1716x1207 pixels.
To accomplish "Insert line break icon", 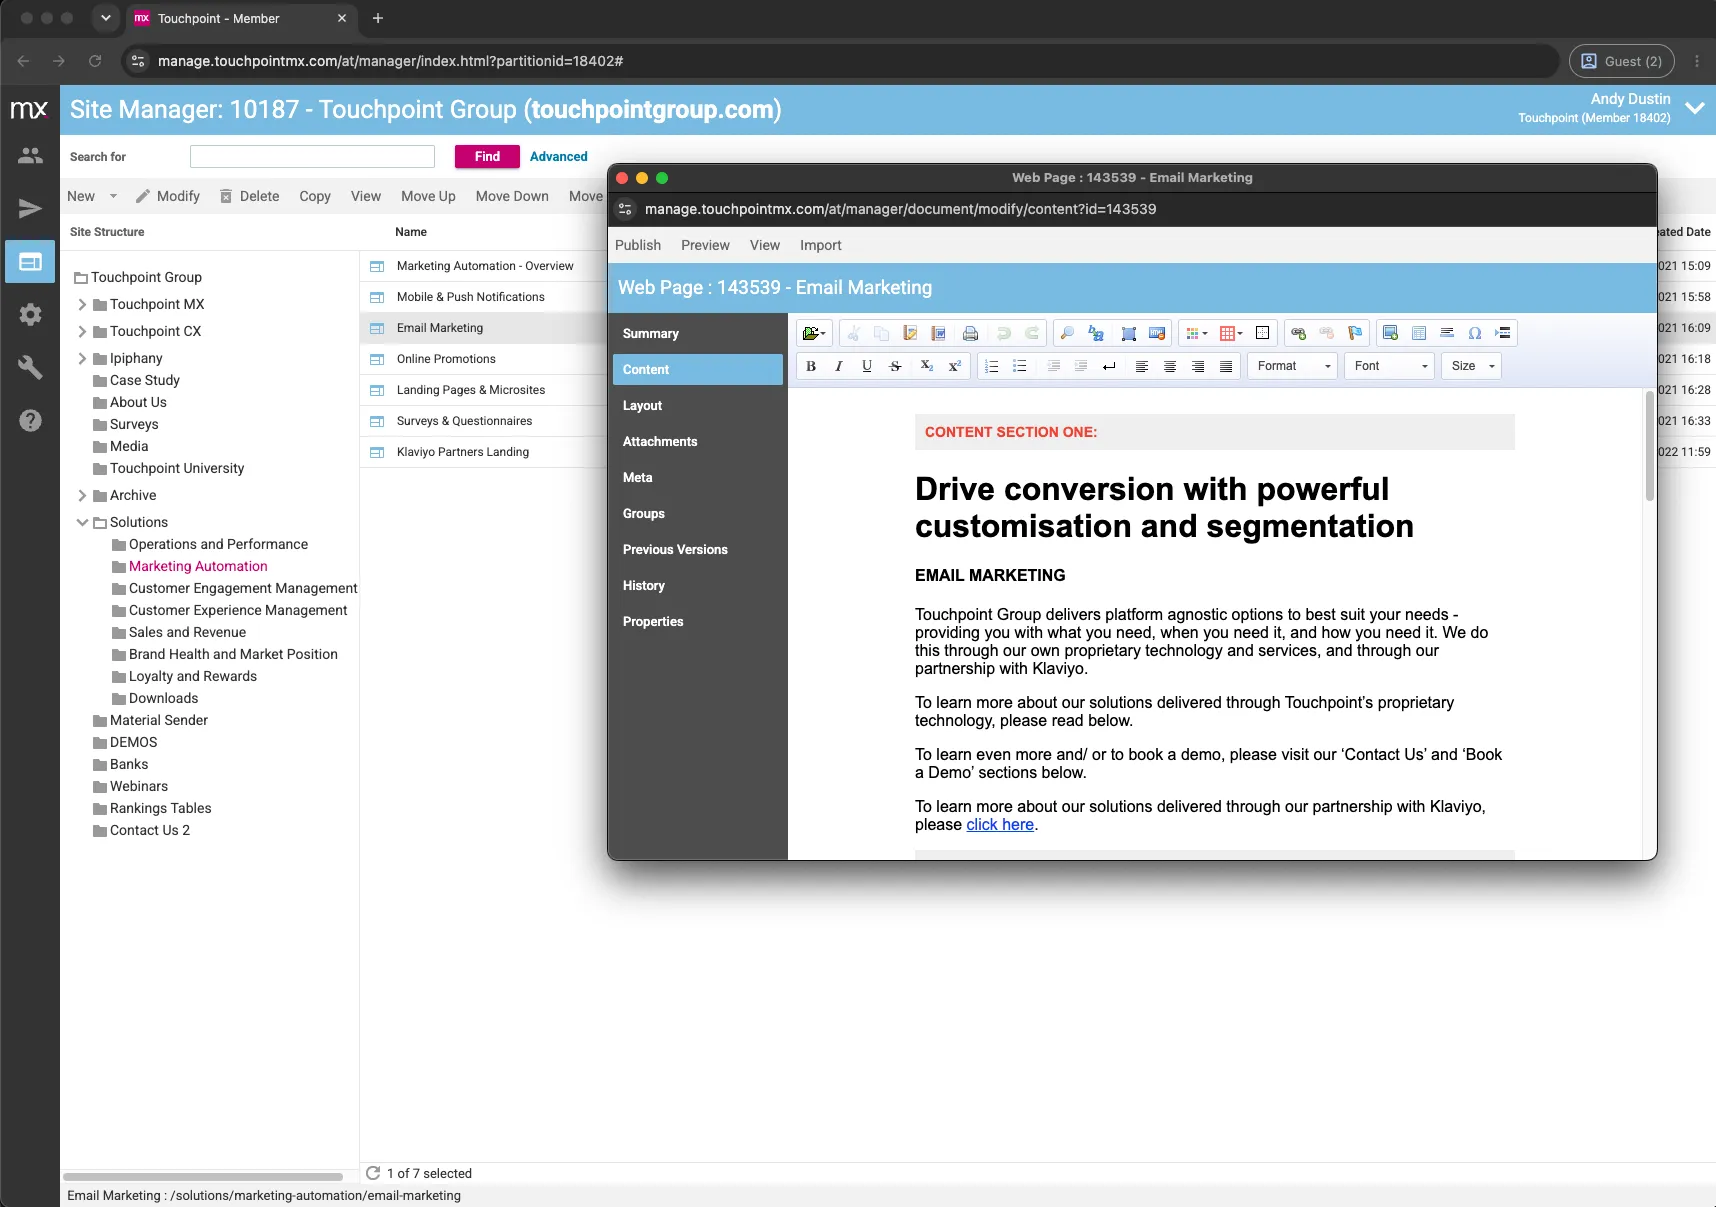I will click(x=1109, y=366).
